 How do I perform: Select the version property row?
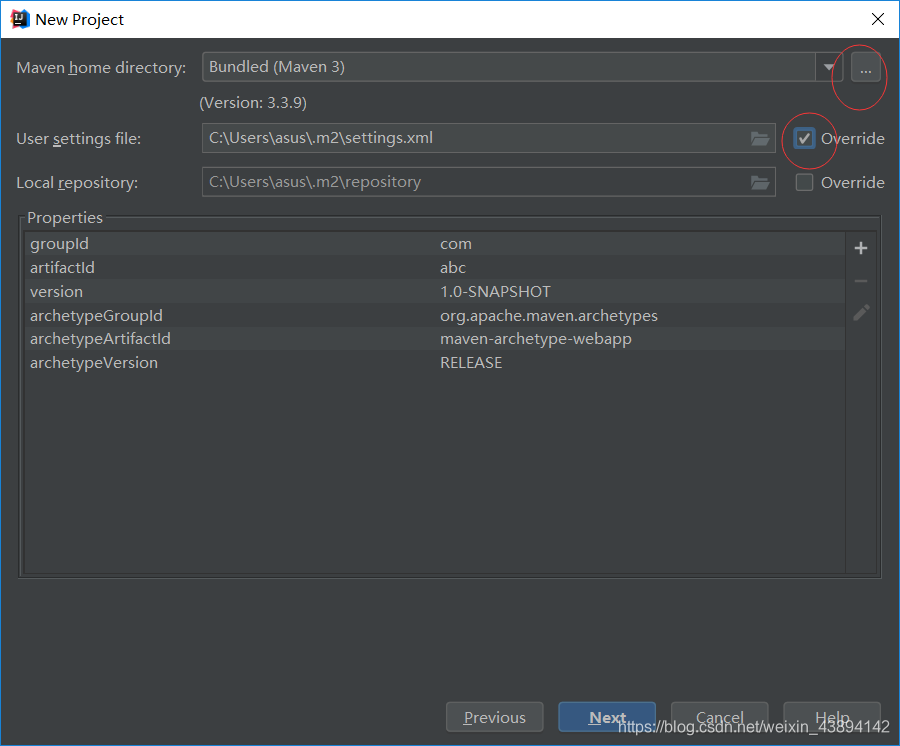(435, 292)
